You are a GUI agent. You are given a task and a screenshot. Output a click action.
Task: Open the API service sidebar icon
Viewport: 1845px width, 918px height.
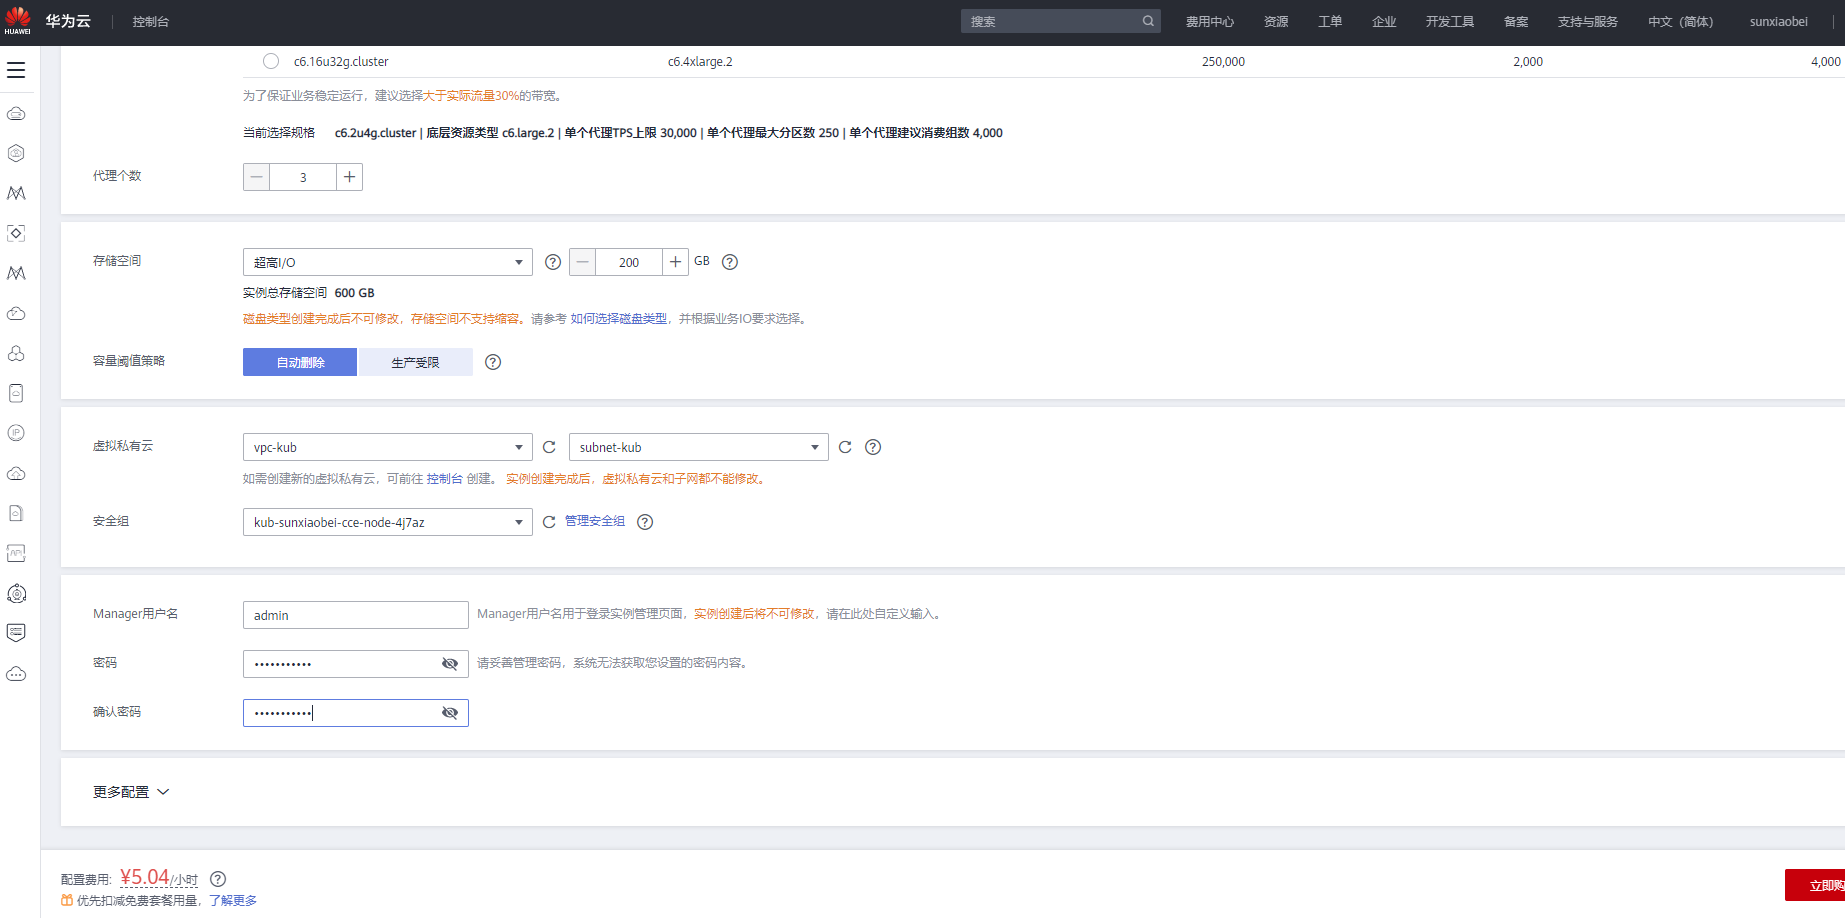pos(16,553)
